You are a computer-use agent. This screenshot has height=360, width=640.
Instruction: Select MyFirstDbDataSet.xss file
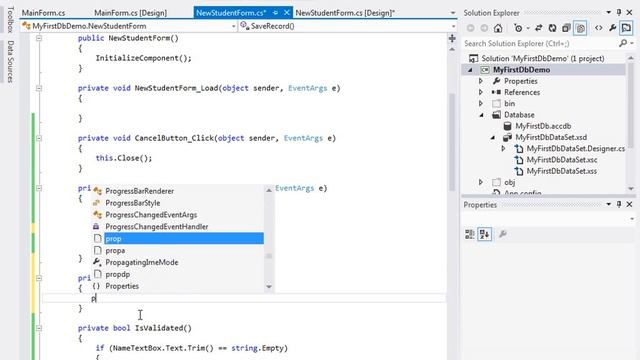562,171
